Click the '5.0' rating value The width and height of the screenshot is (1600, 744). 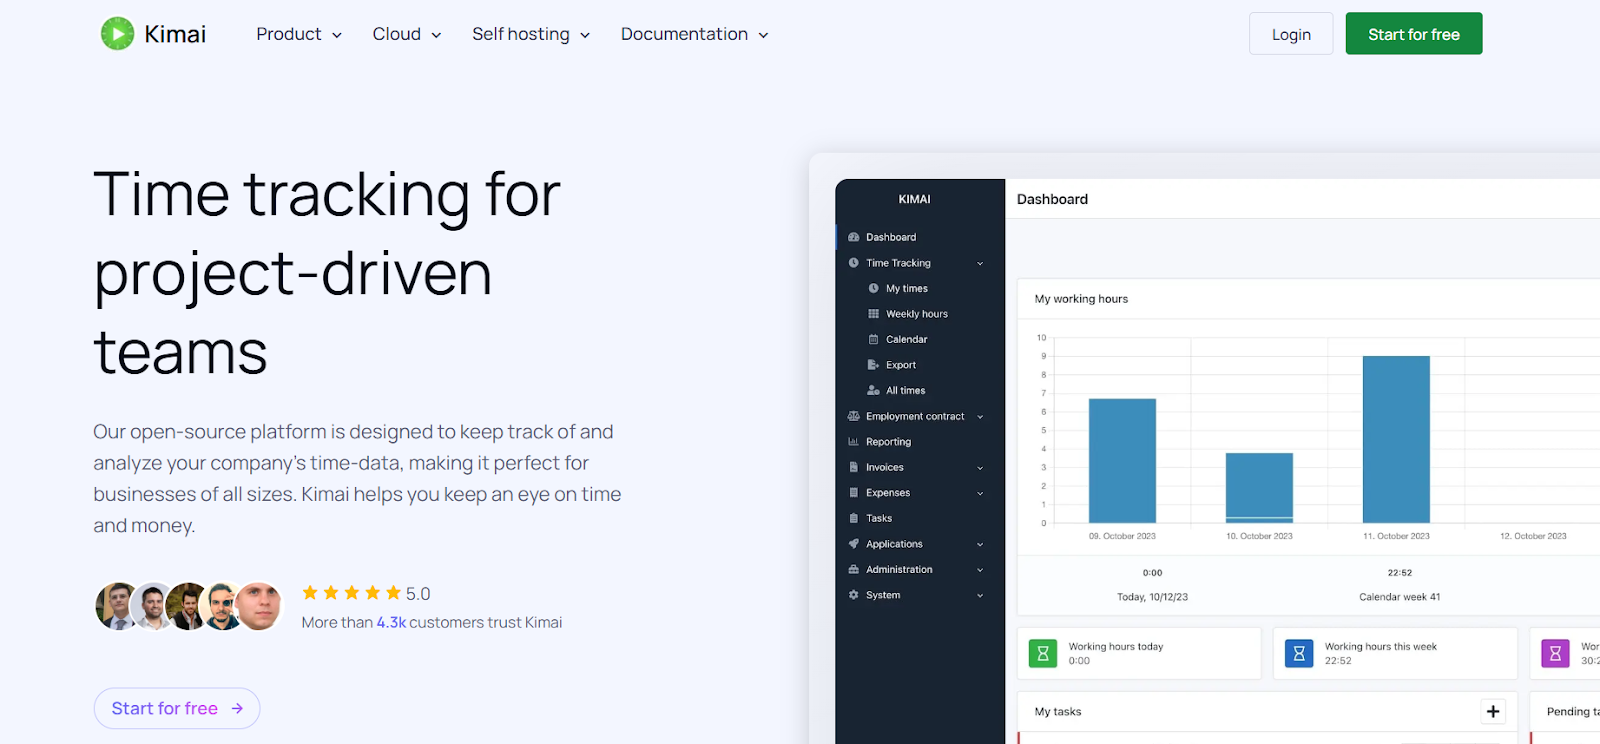click(418, 594)
